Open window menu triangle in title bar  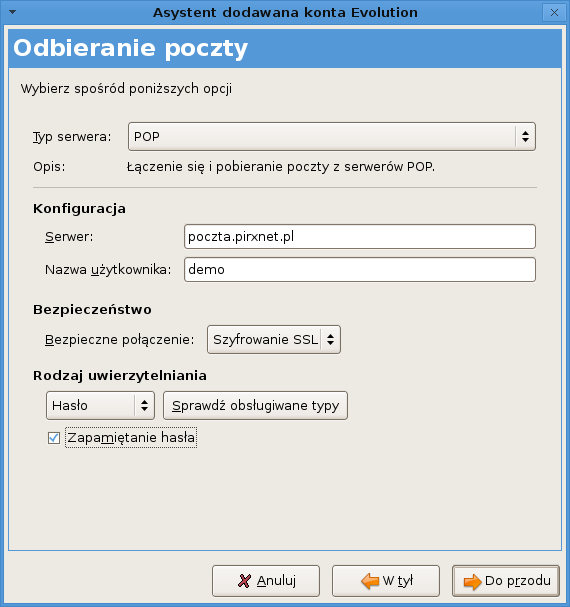click(x=12, y=12)
